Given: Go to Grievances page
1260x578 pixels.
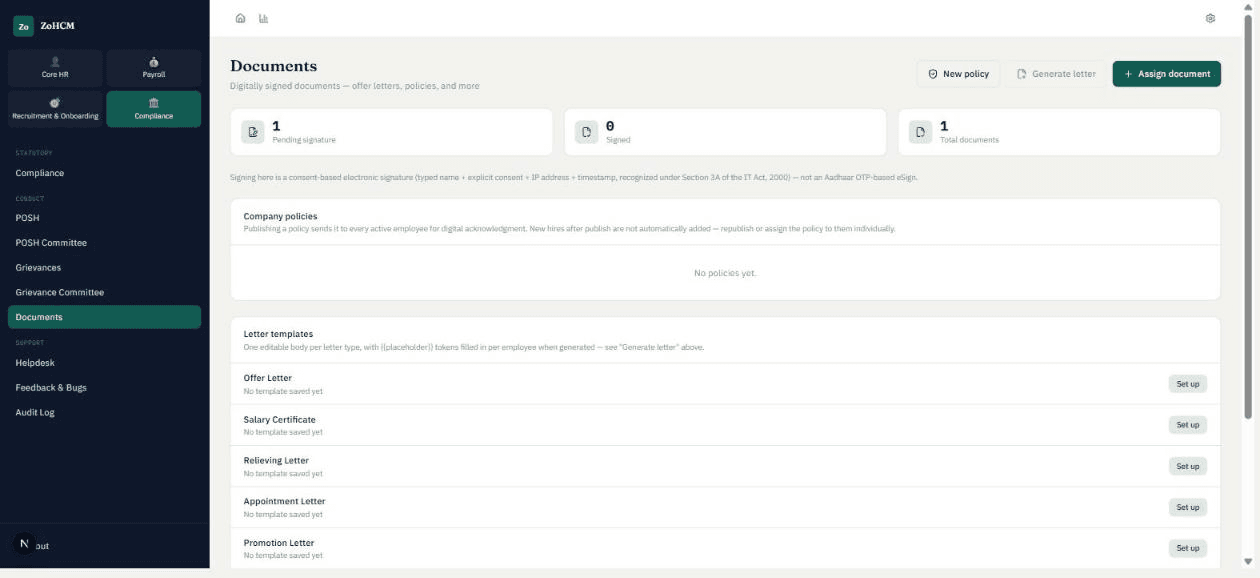Looking at the screenshot, I should pos(104,268).
